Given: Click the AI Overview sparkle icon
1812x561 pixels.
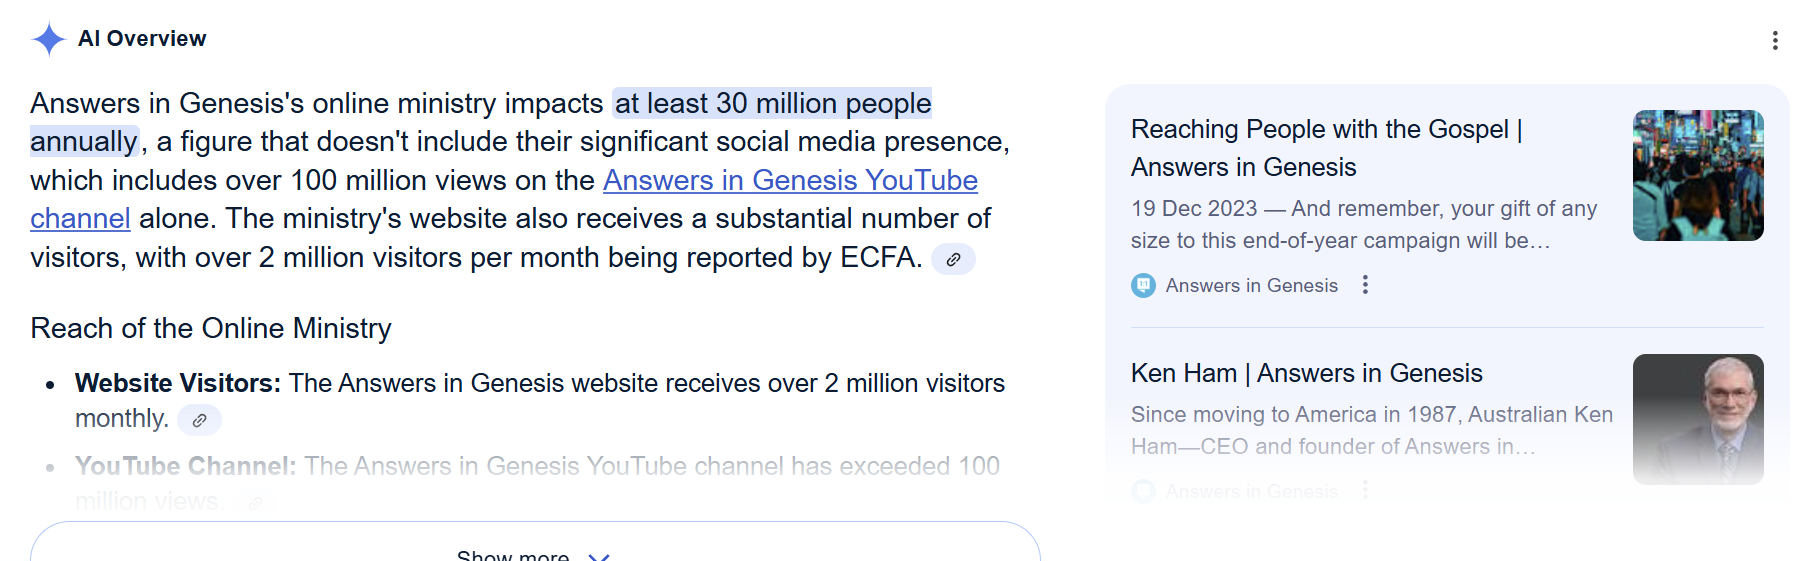Looking at the screenshot, I should click(48, 39).
